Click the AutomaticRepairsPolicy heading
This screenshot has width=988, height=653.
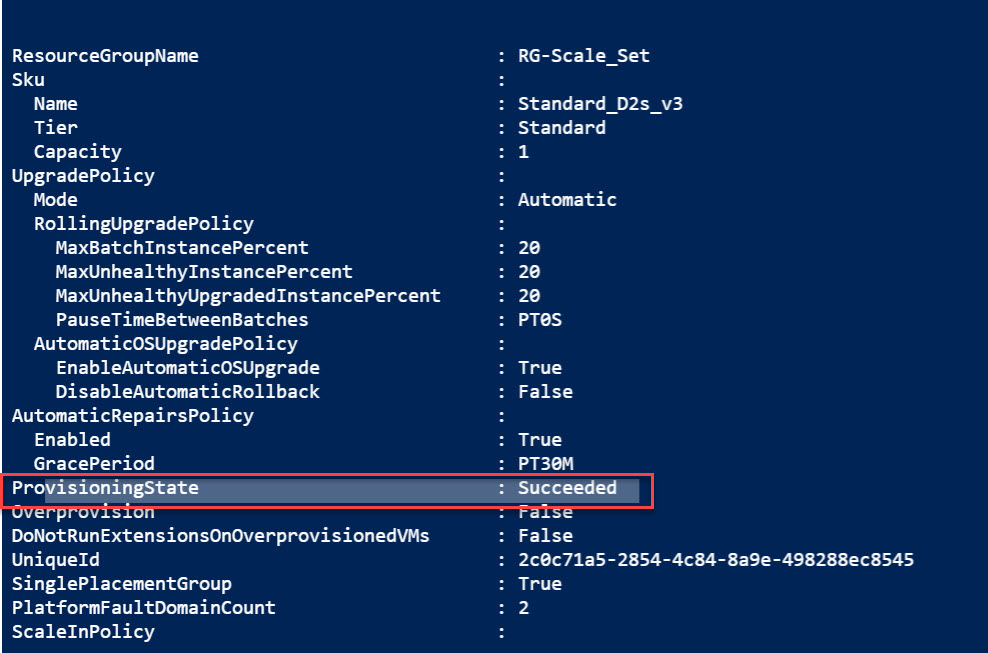pos(132,416)
